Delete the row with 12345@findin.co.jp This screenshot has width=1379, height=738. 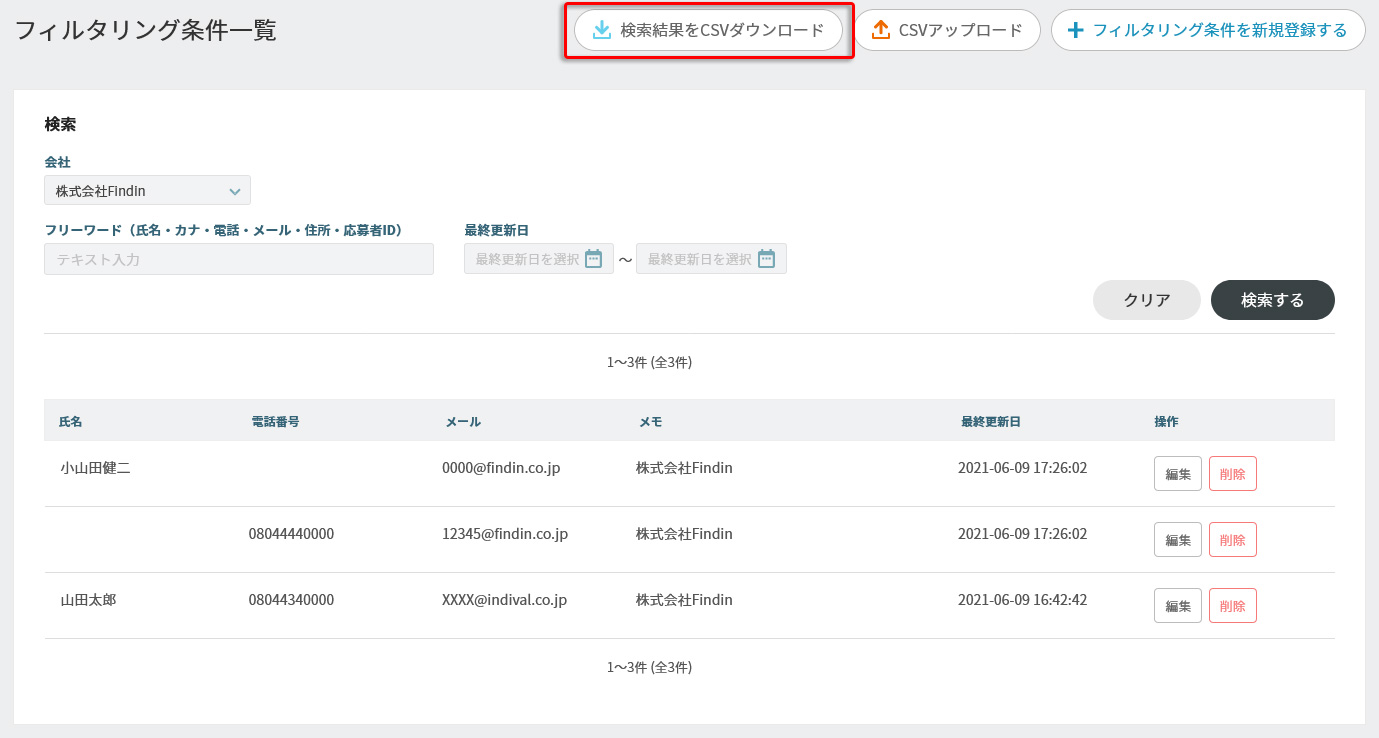[x=1232, y=540]
